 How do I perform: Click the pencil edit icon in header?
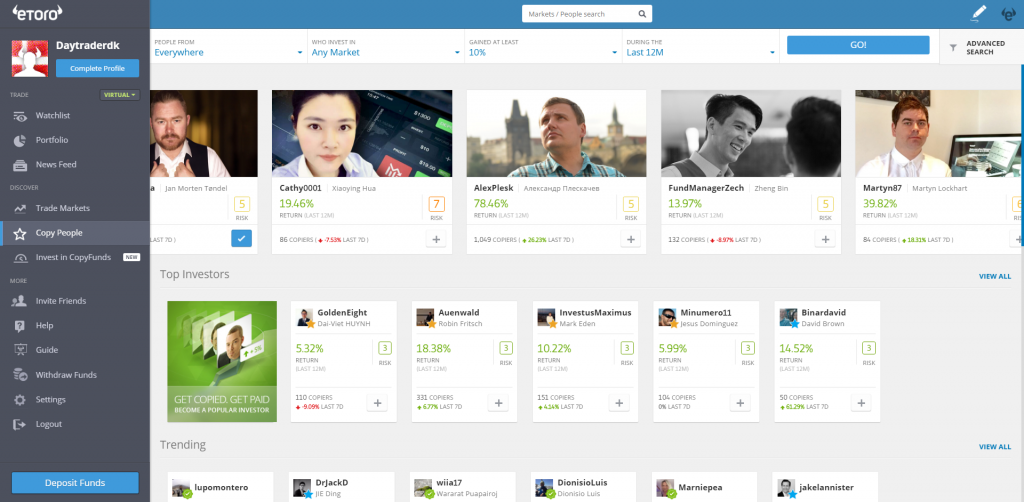click(x=978, y=13)
